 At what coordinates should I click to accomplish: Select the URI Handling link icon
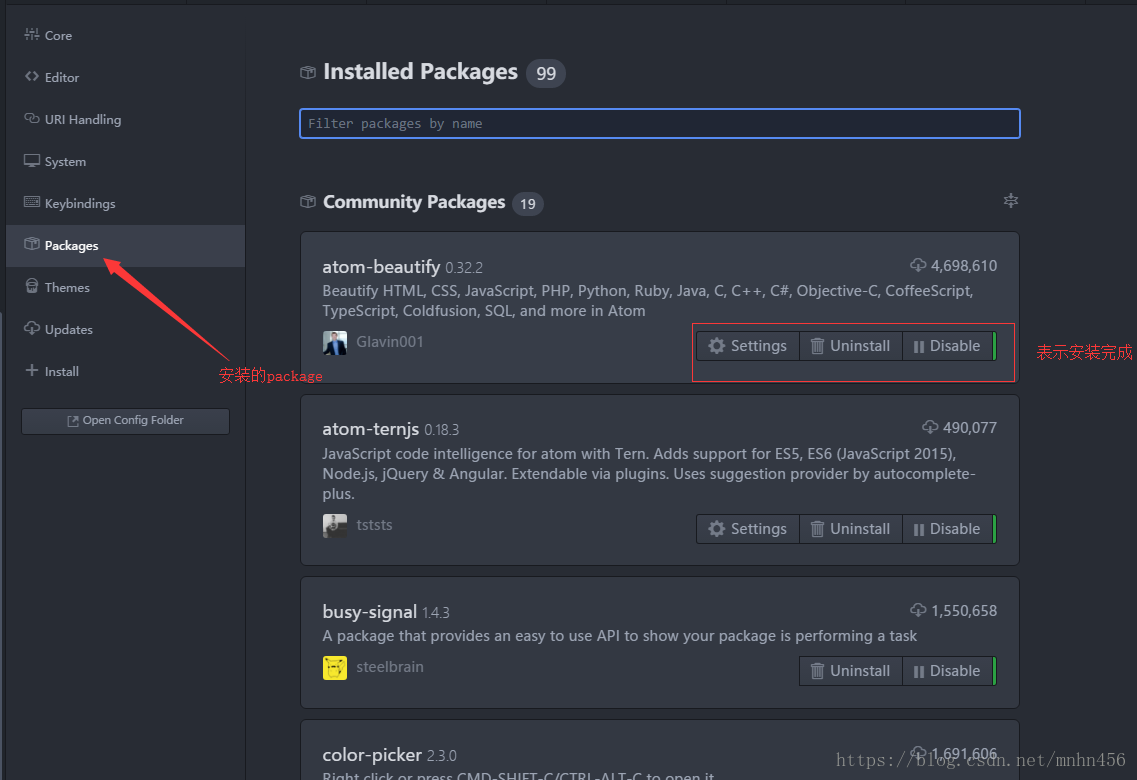(x=31, y=118)
